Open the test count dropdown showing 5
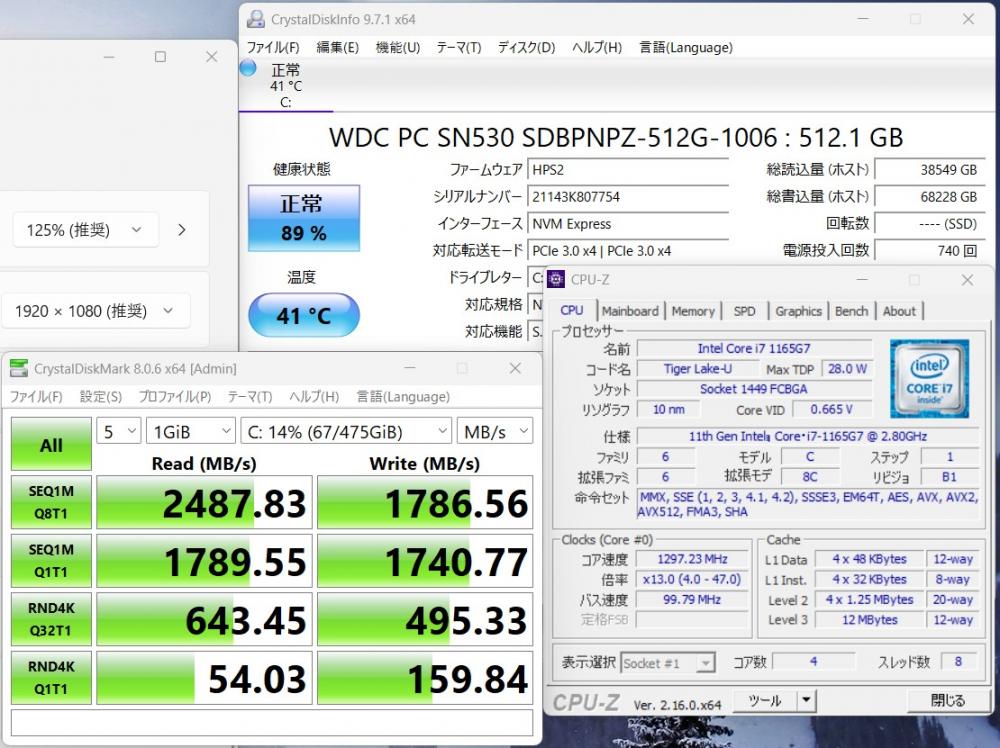This screenshot has height=748, width=1000. pos(117,431)
